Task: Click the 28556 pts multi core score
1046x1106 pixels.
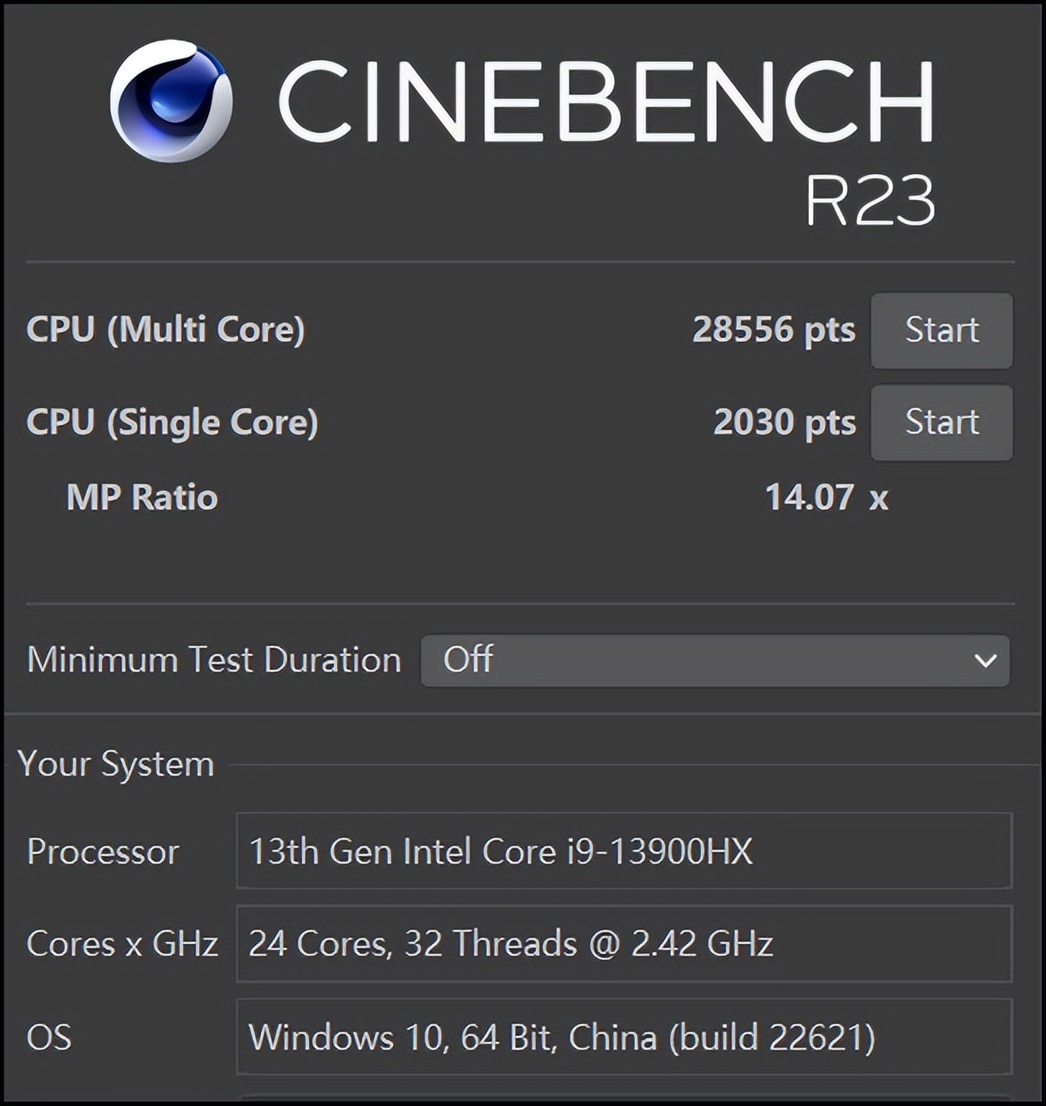Action: pyautogui.click(x=773, y=330)
